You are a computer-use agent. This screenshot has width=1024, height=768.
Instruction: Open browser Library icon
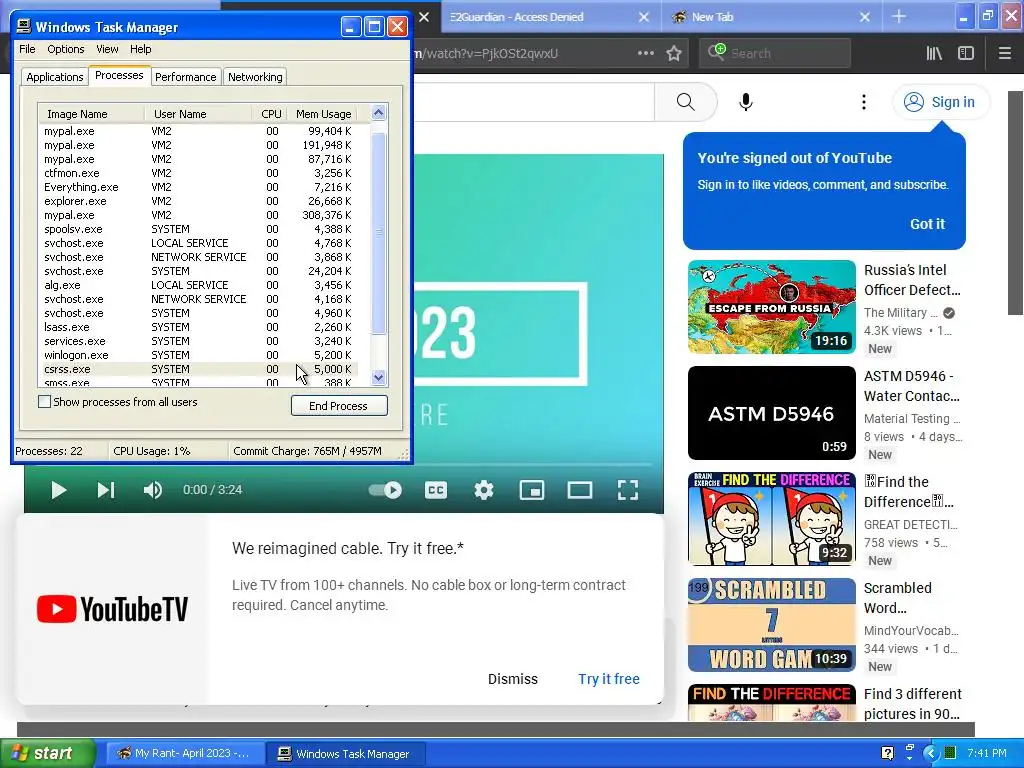[934, 53]
